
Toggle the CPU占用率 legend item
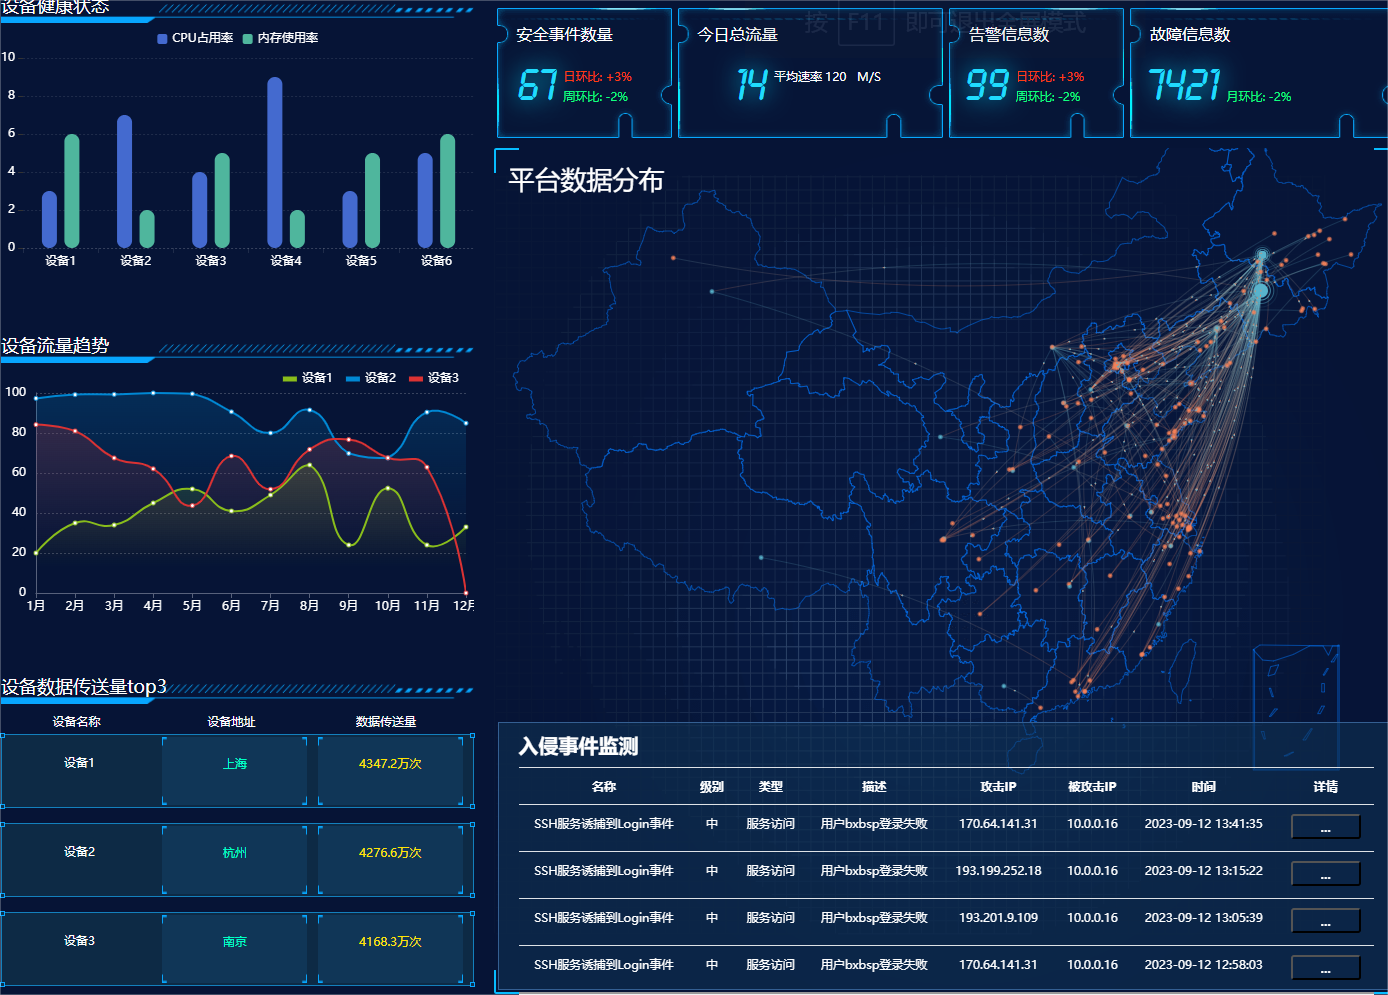[195, 38]
